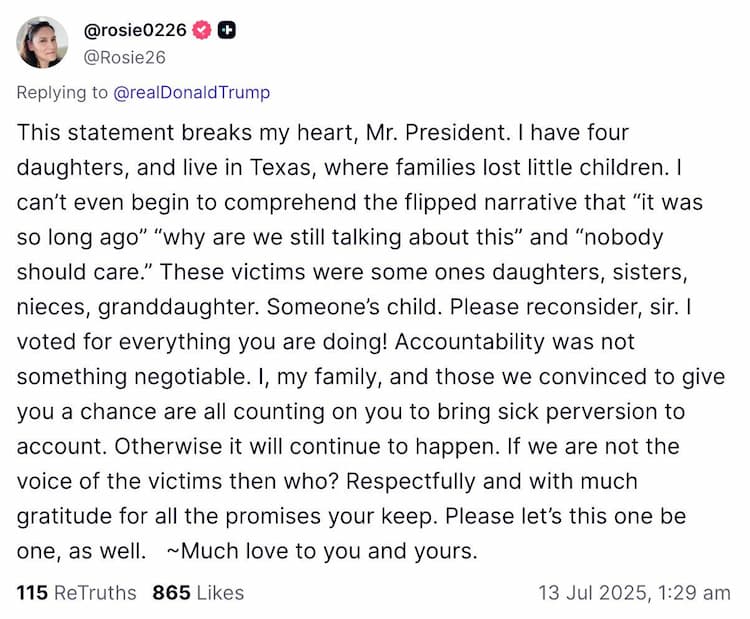
Task: Click the "1:29 am" time text
Action: [694, 593]
